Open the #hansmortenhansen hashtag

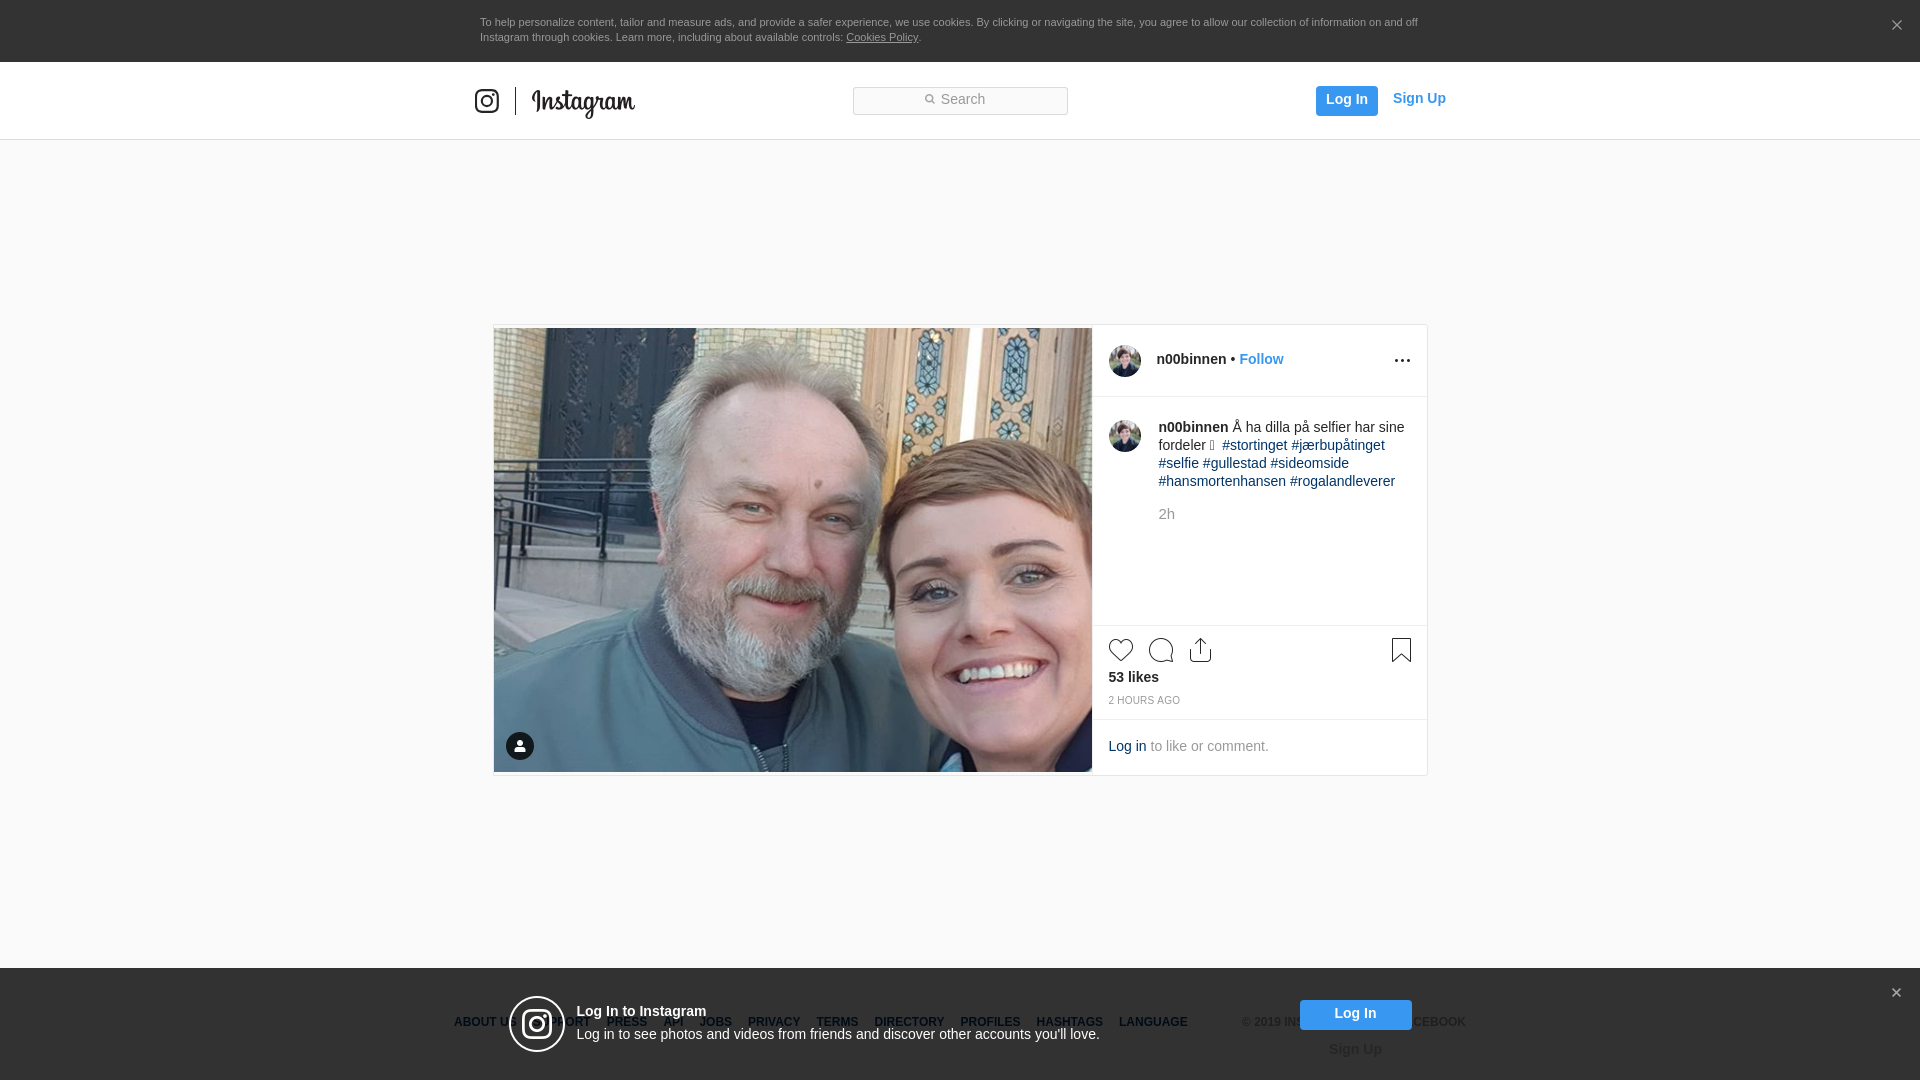coord(1222,481)
